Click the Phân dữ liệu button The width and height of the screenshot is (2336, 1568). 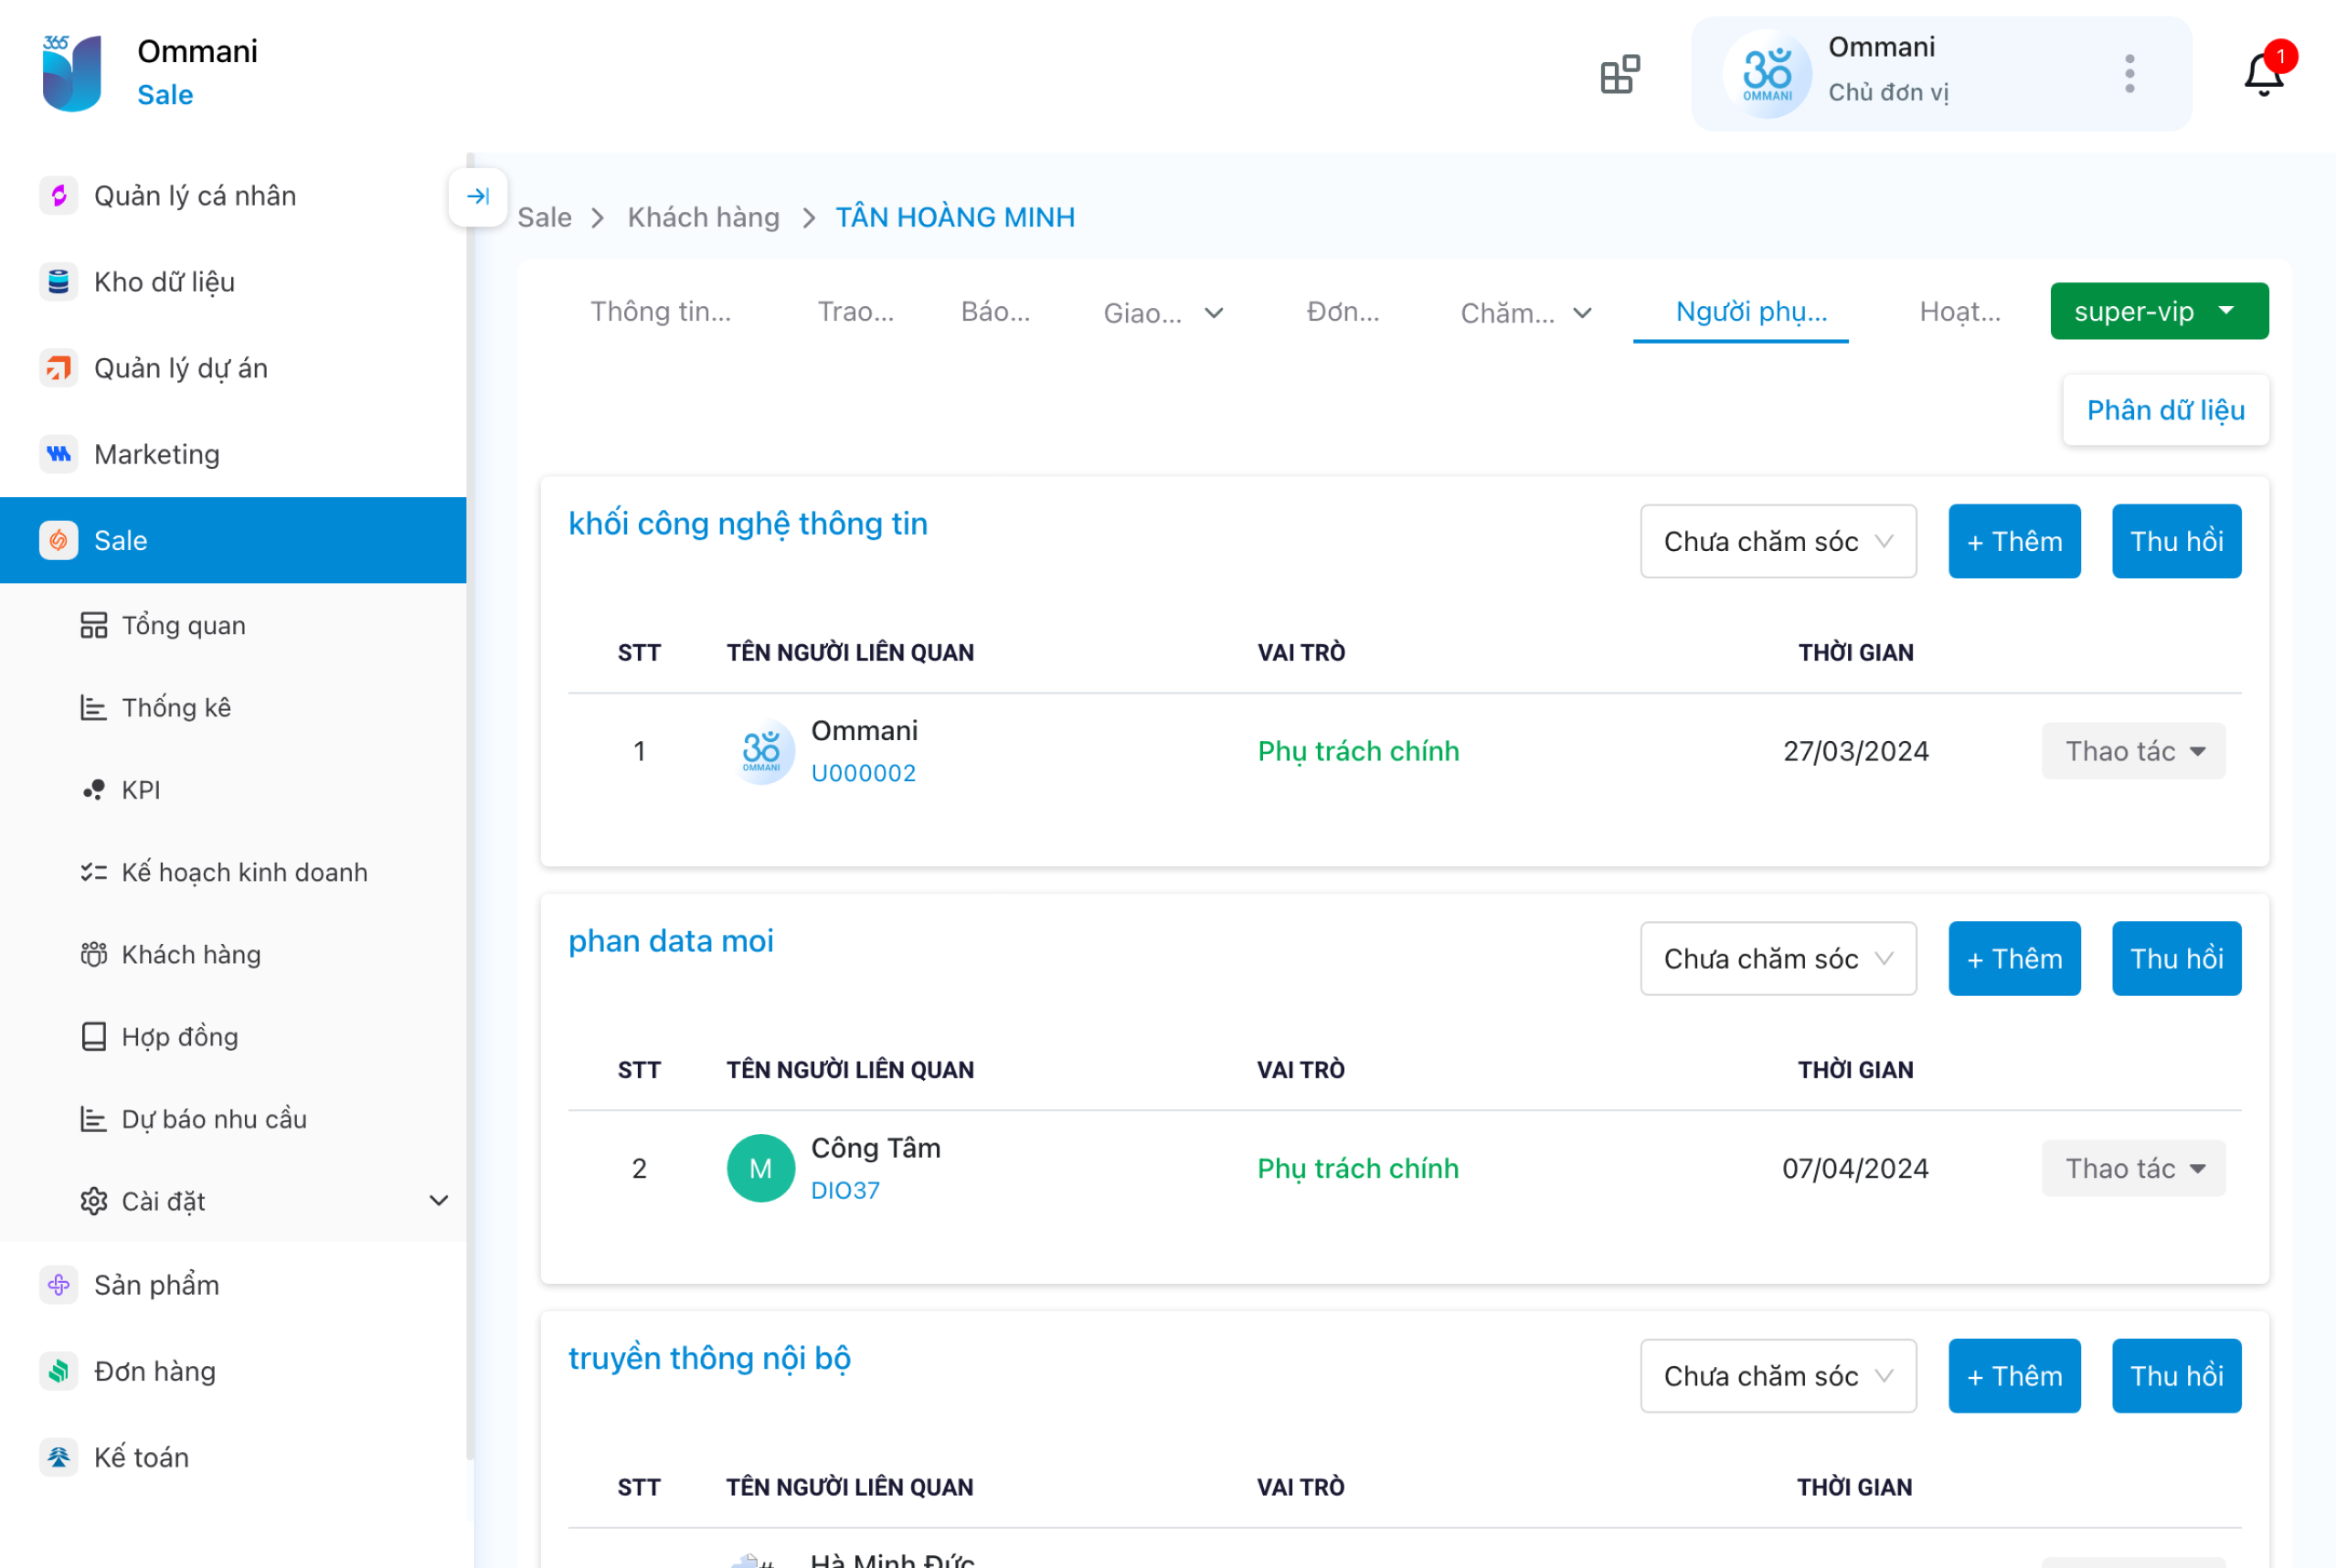pyautogui.click(x=2165, y=410)
